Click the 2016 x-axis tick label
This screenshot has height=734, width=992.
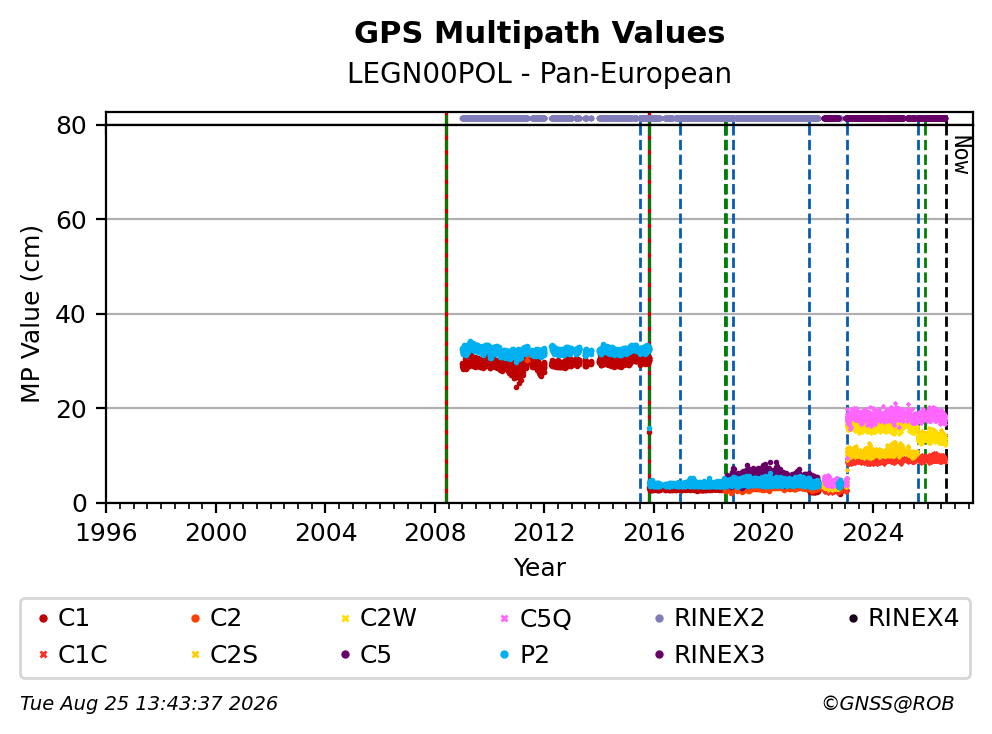654,533
